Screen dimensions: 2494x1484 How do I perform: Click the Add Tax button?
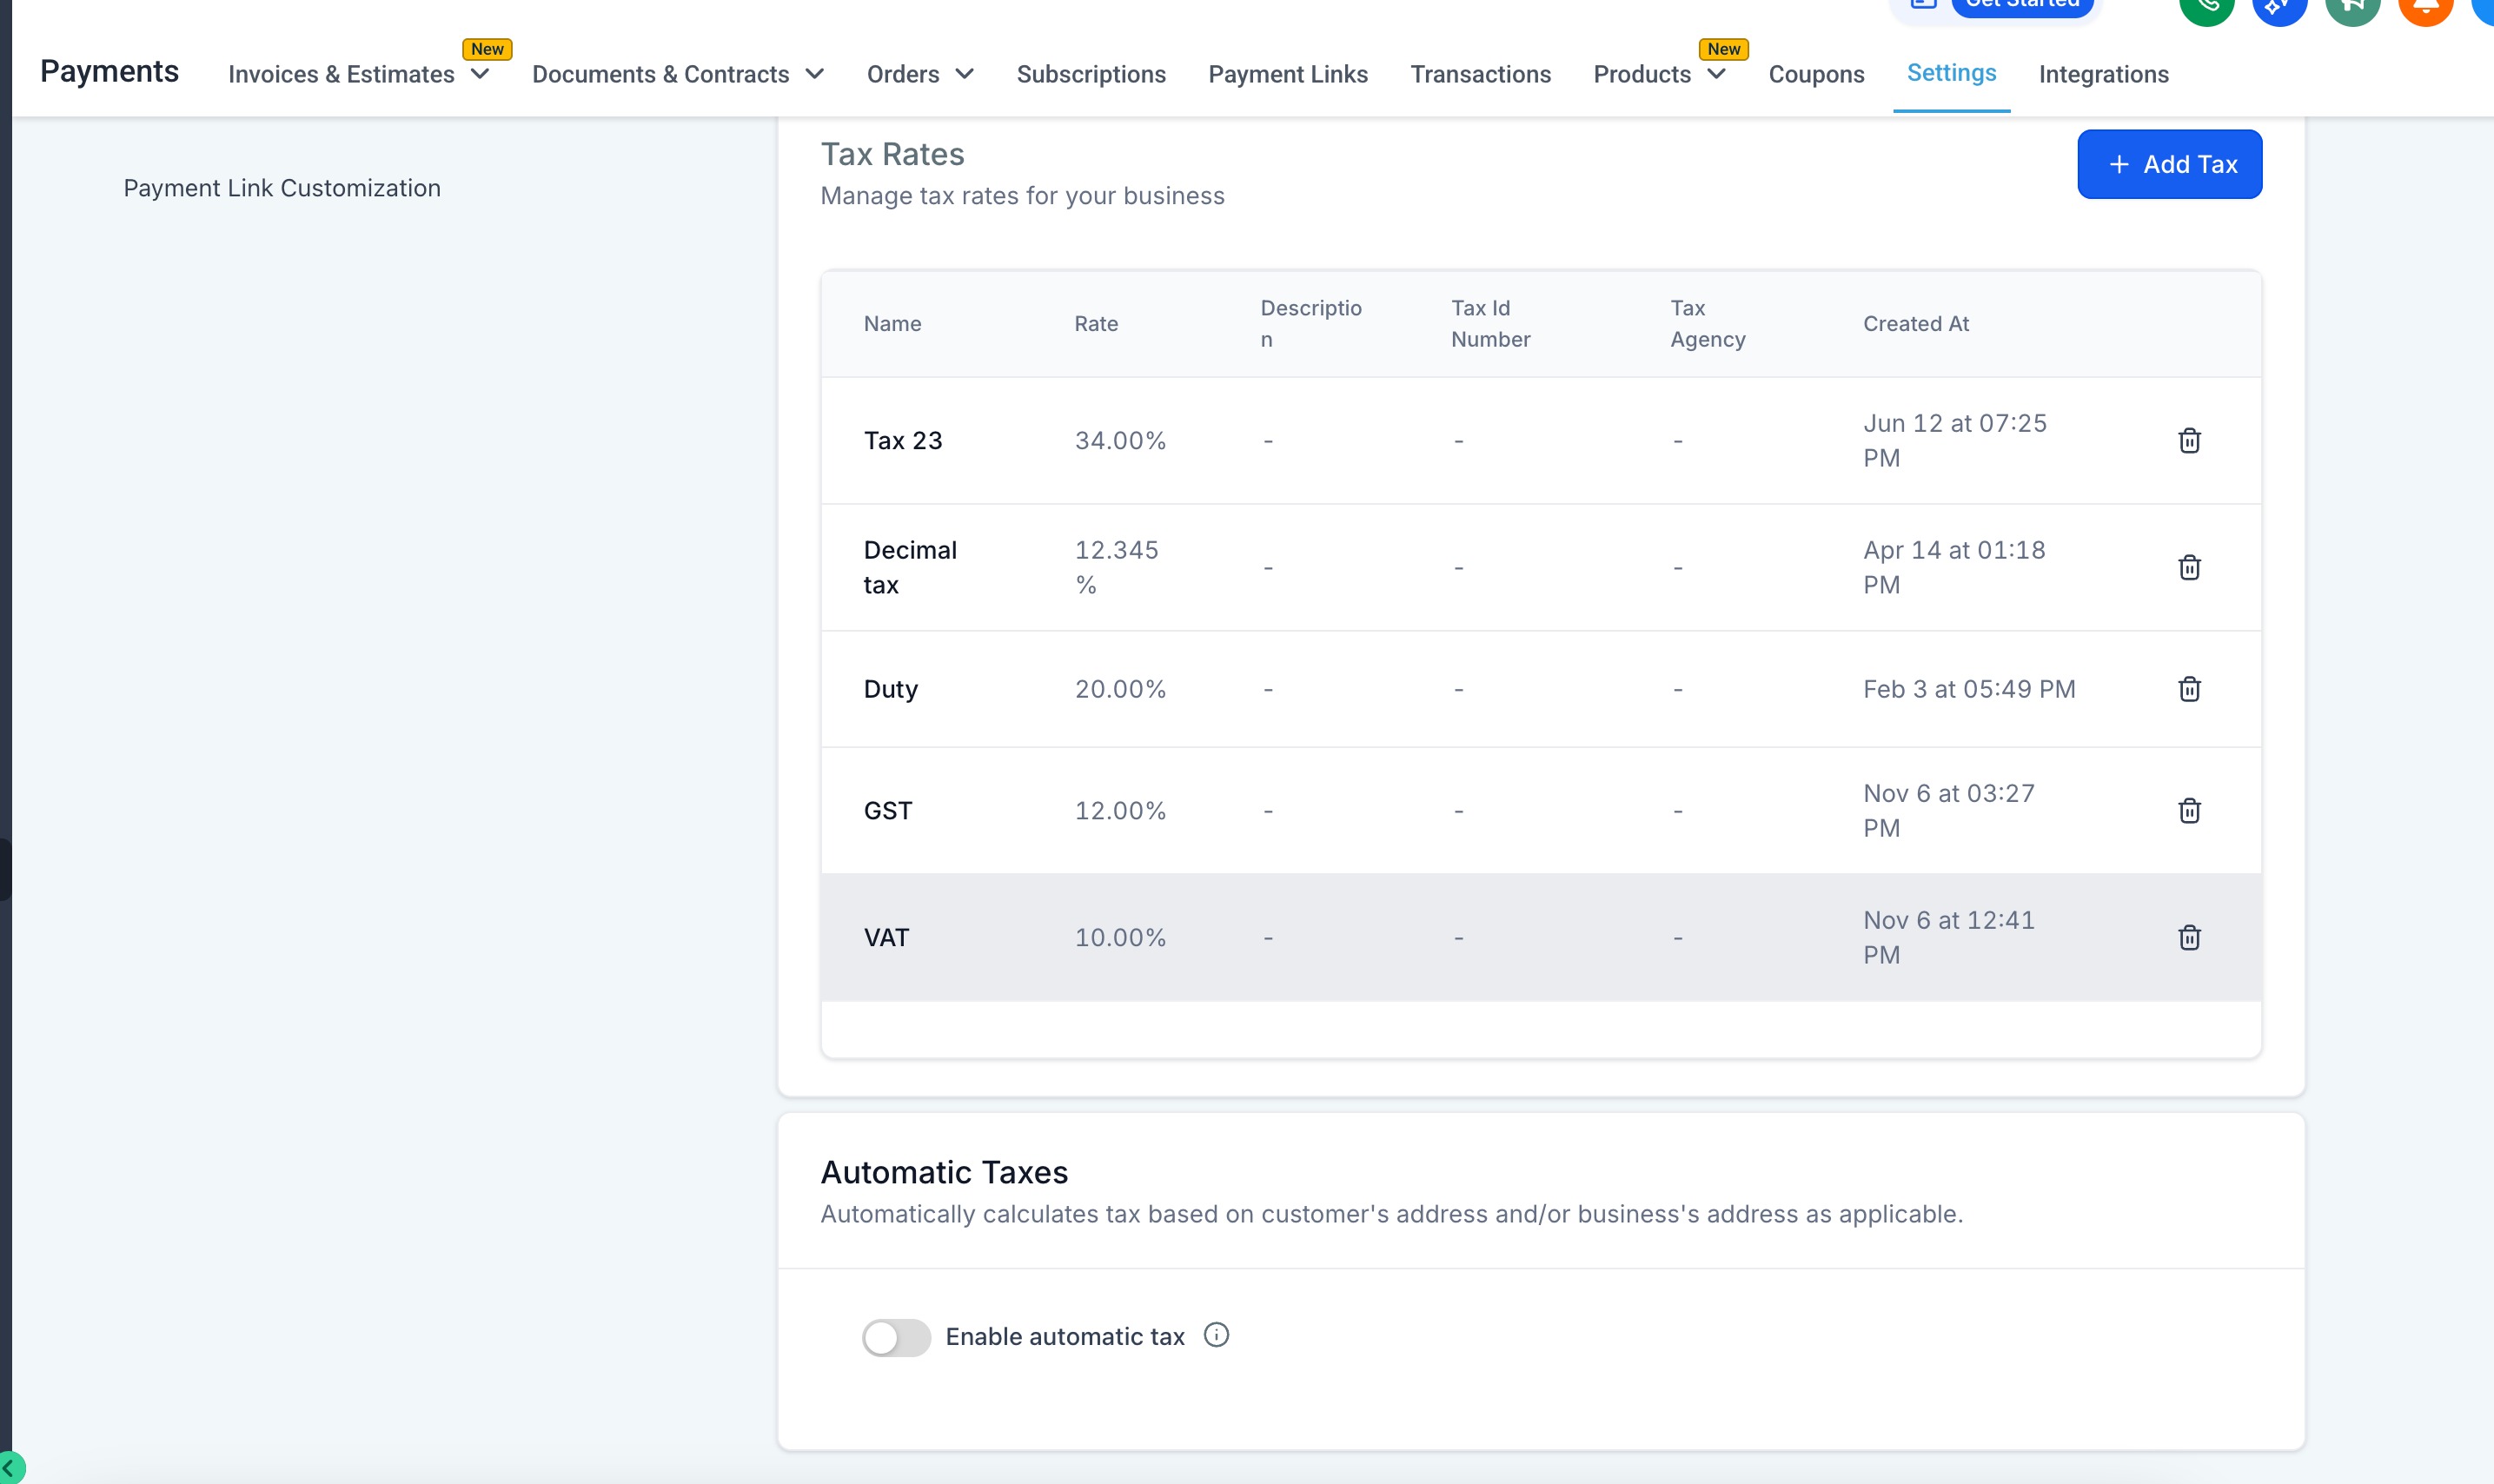[x=2168, y=164]
